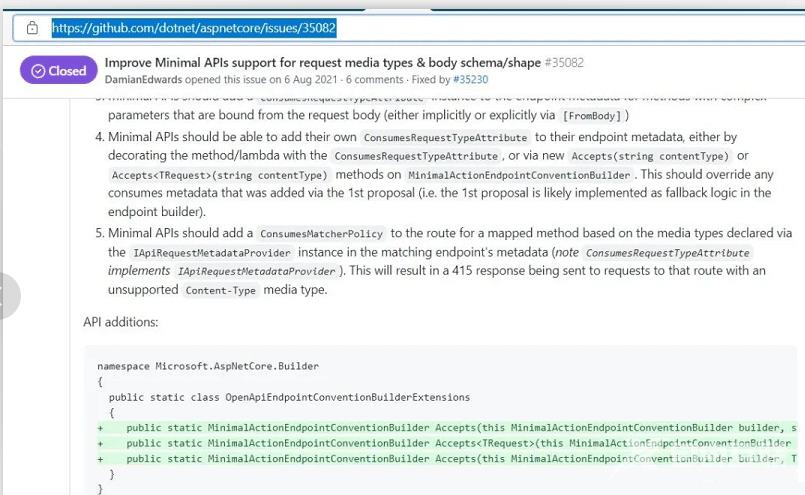Image resolution: width=805 pixels, height=495 pixels.
Task: Click the gray circular button at the left edge
Action: click(x=6, y=296)
